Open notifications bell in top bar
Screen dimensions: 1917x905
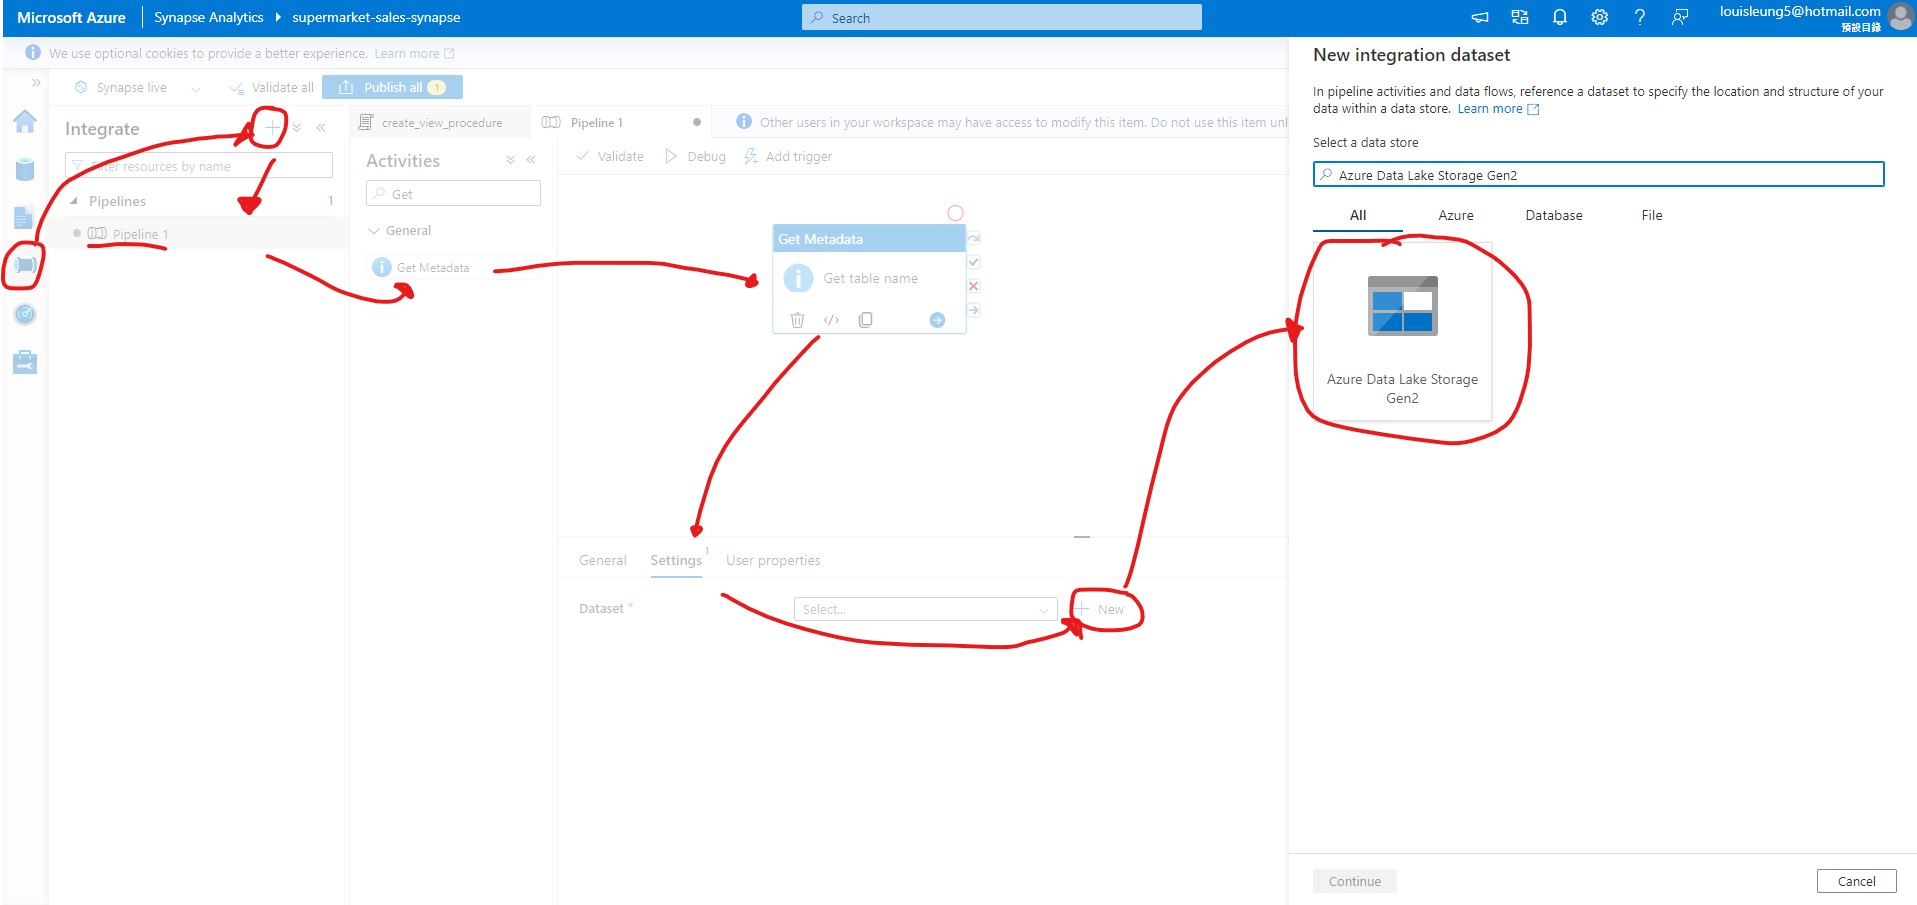[x=1559, y=17]
